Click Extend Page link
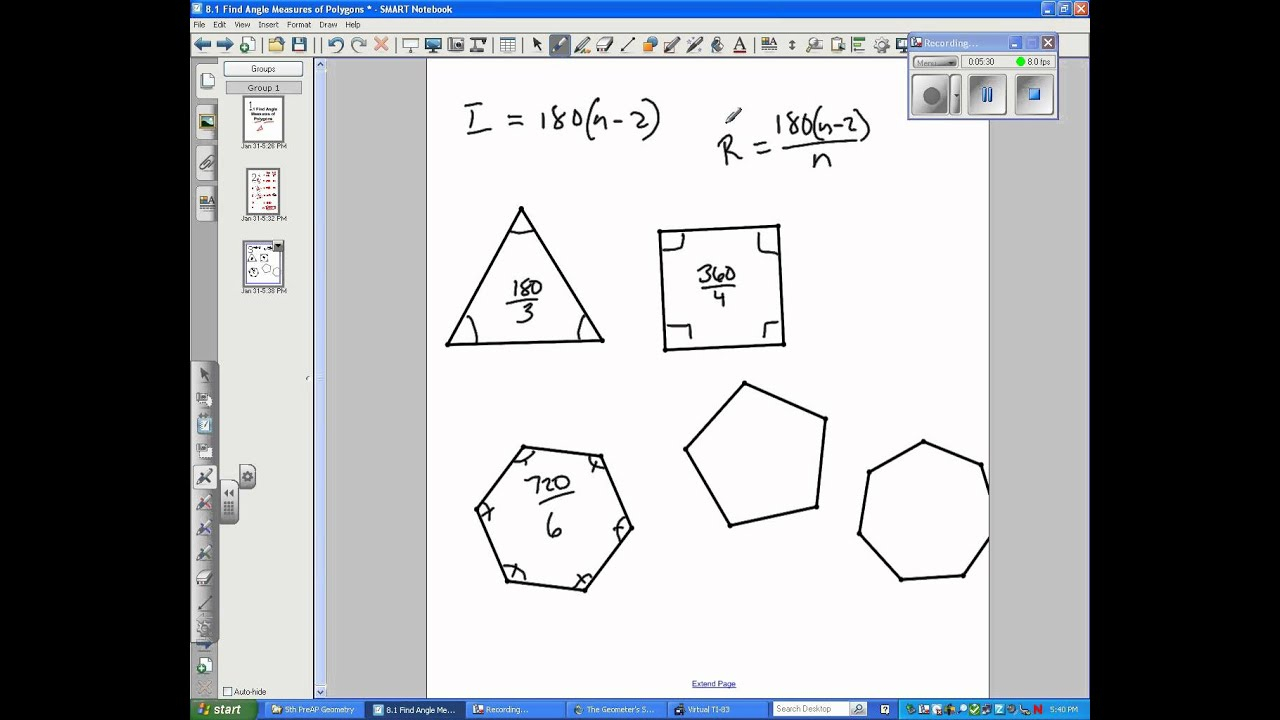Screen dimensions: 1280x720 coord(713,684)
